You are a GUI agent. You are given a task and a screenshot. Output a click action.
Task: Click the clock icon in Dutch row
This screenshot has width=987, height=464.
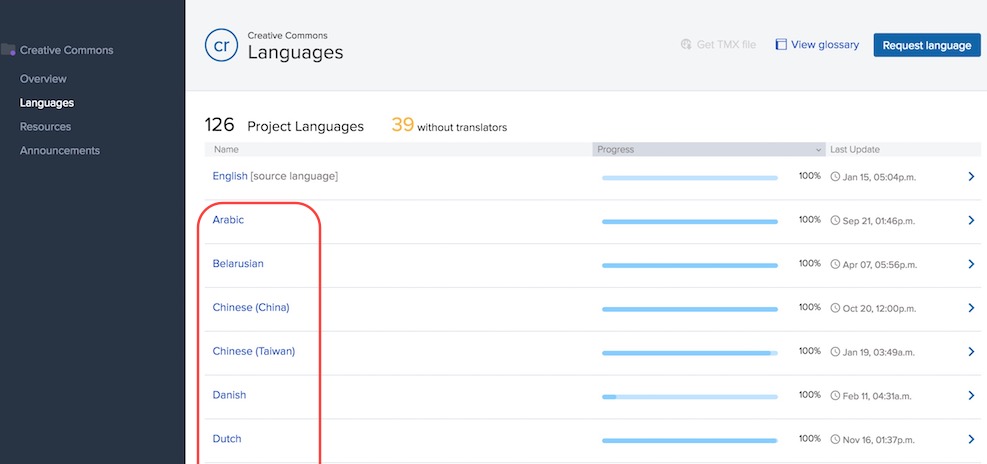pyautogui.click(x=836, y=440)
